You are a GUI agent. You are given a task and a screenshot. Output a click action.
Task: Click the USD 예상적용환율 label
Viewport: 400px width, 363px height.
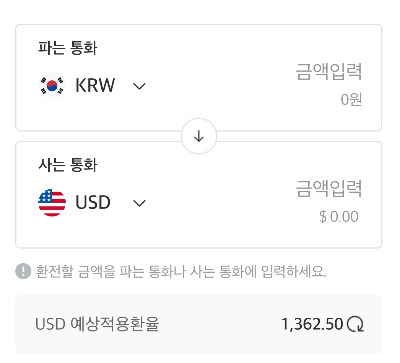point(97,324)
